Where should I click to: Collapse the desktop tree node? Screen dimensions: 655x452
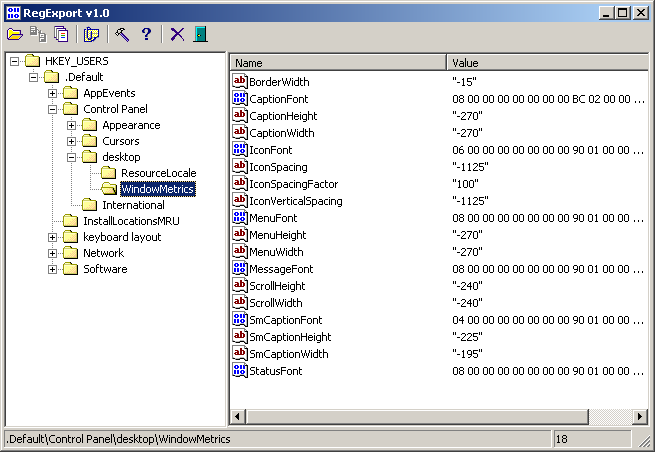tap(71, 157)
